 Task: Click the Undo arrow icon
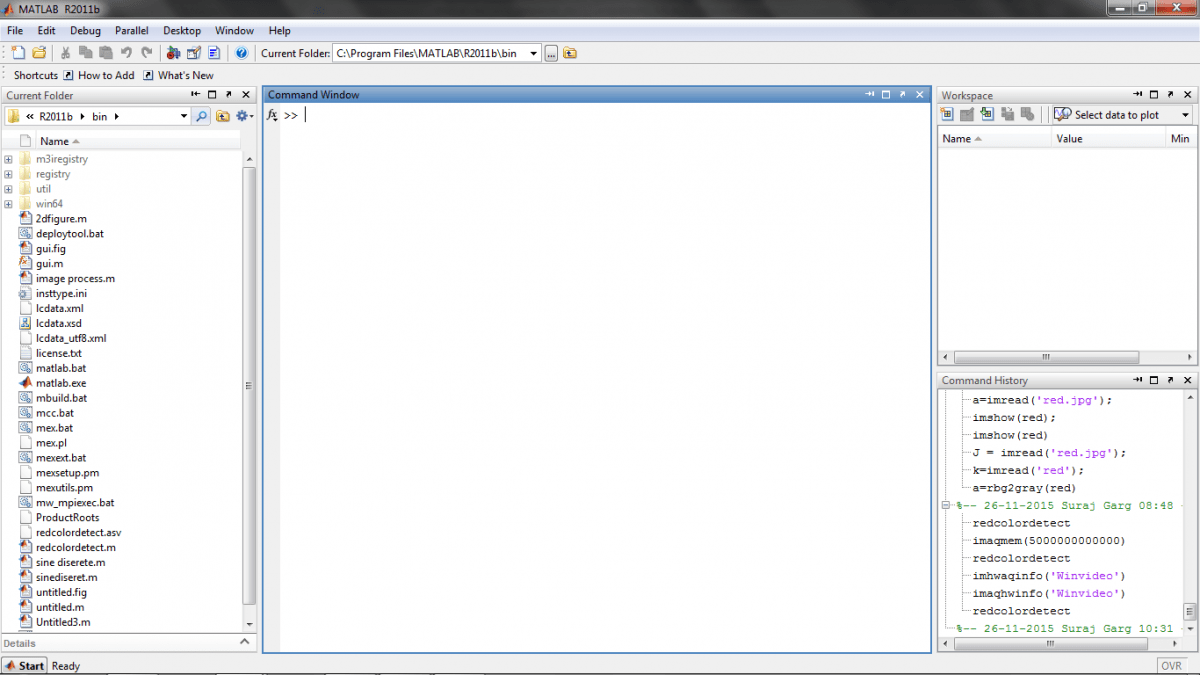[126, 53]
